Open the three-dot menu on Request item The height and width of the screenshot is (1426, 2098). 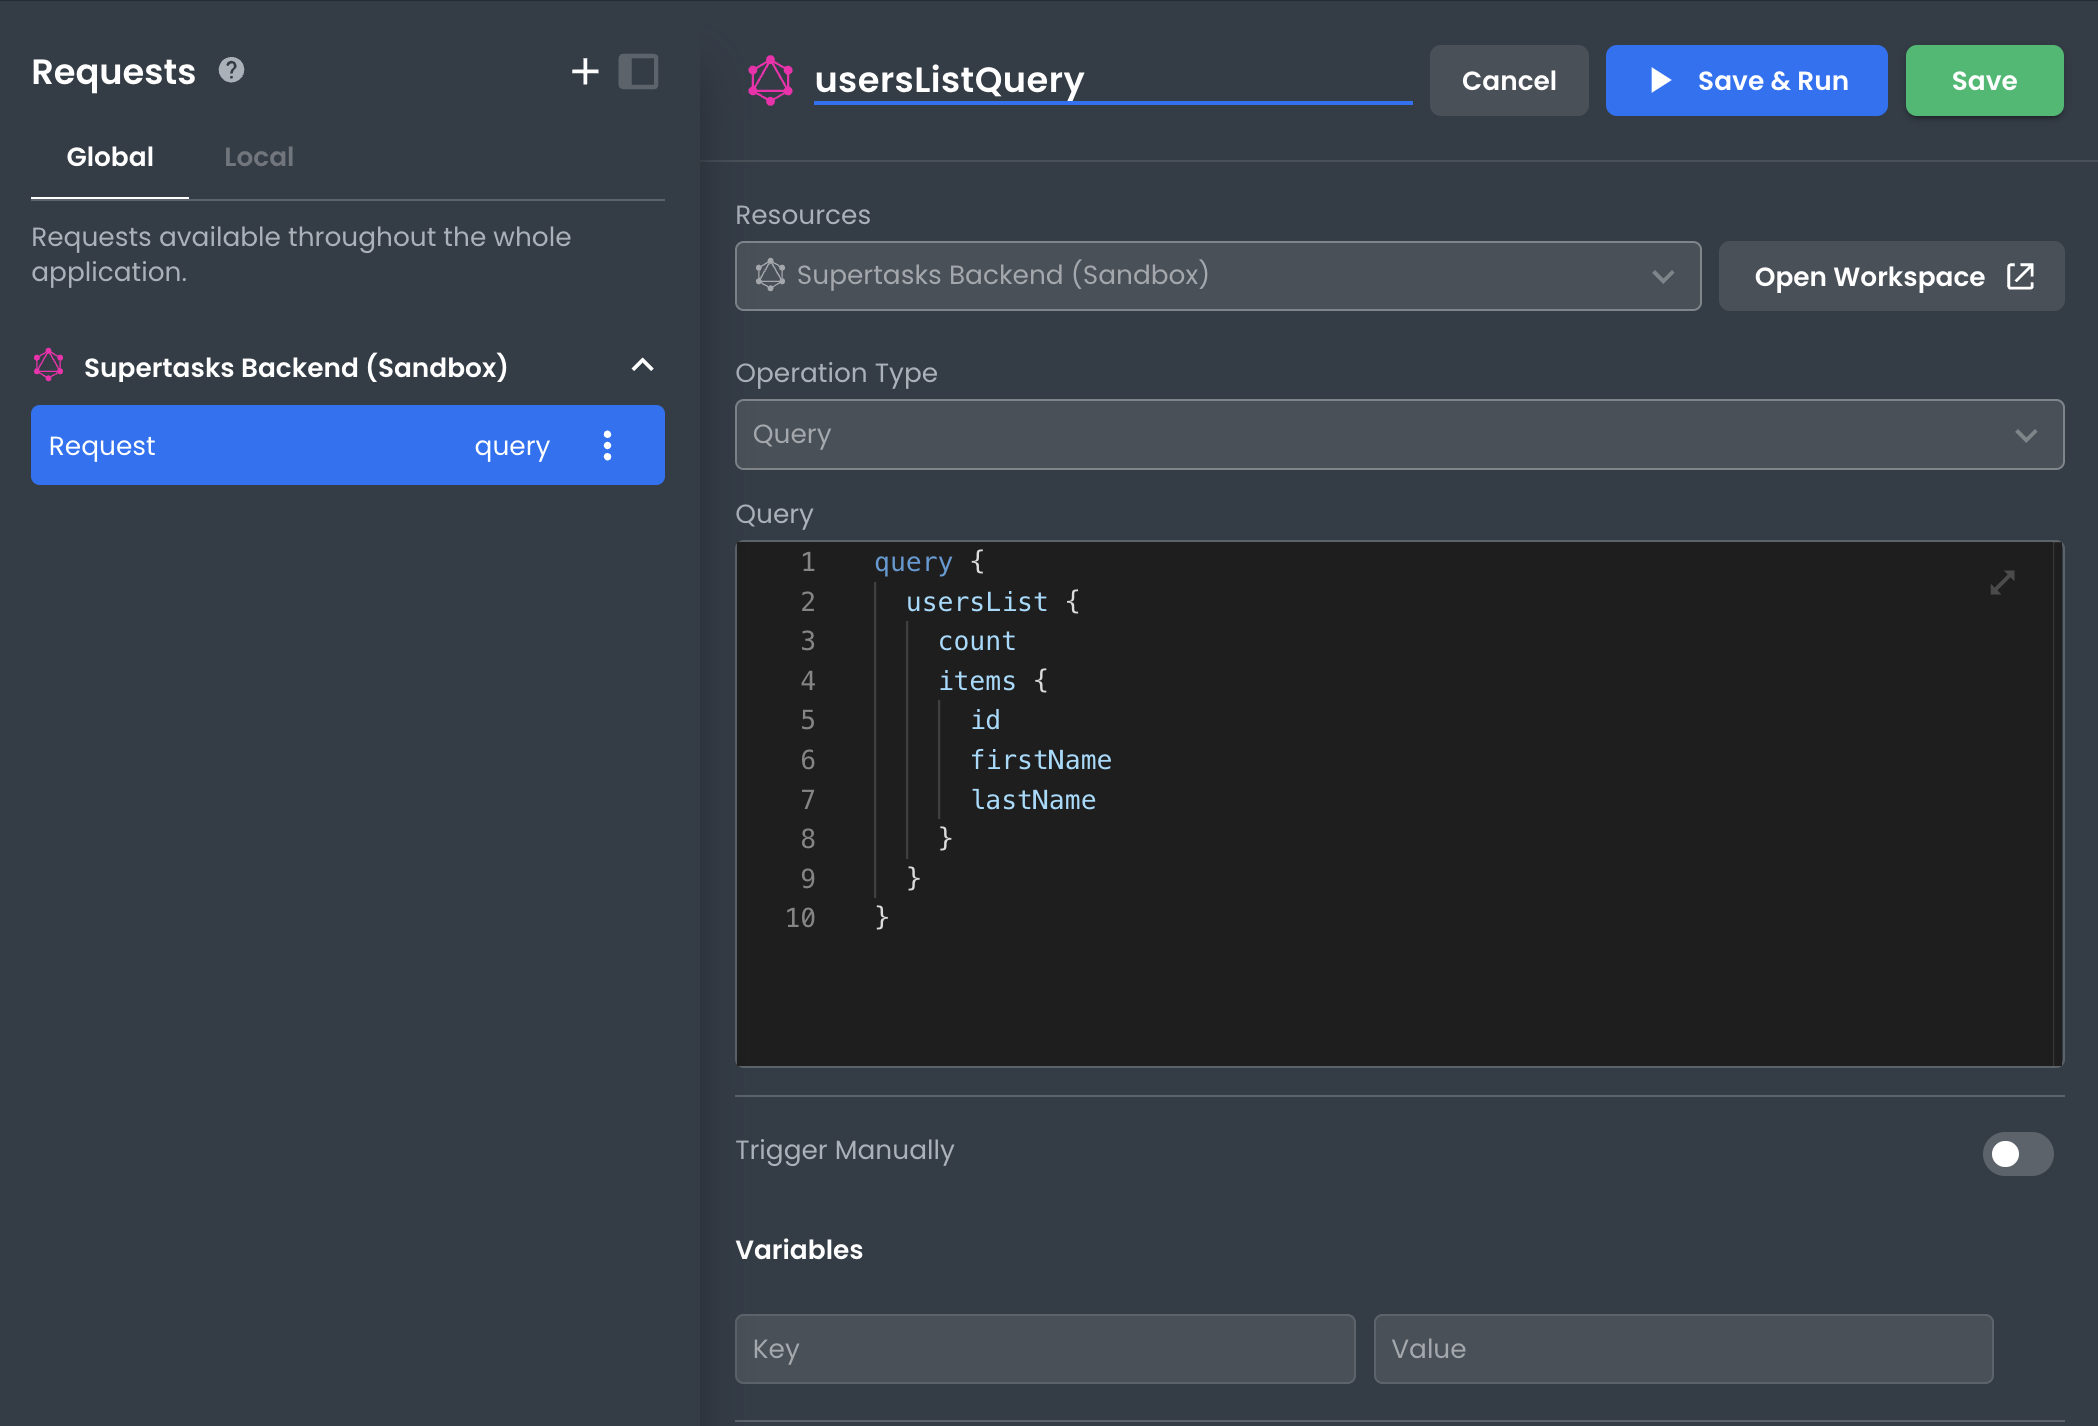click(x=607, y=445)
